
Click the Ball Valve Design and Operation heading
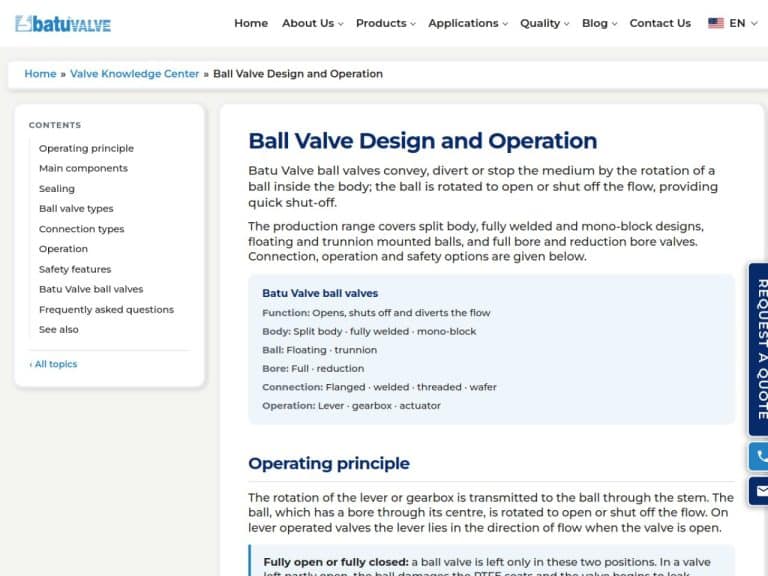422,141
